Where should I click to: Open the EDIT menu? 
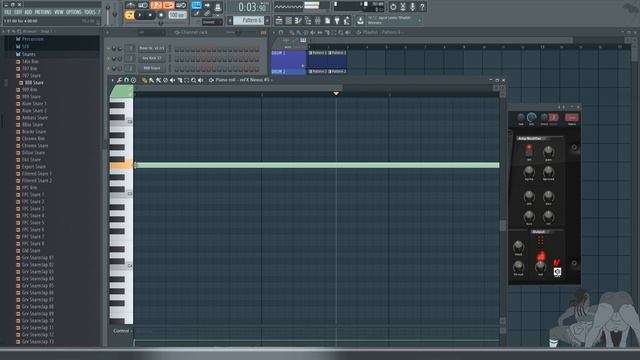click(18, 12)
